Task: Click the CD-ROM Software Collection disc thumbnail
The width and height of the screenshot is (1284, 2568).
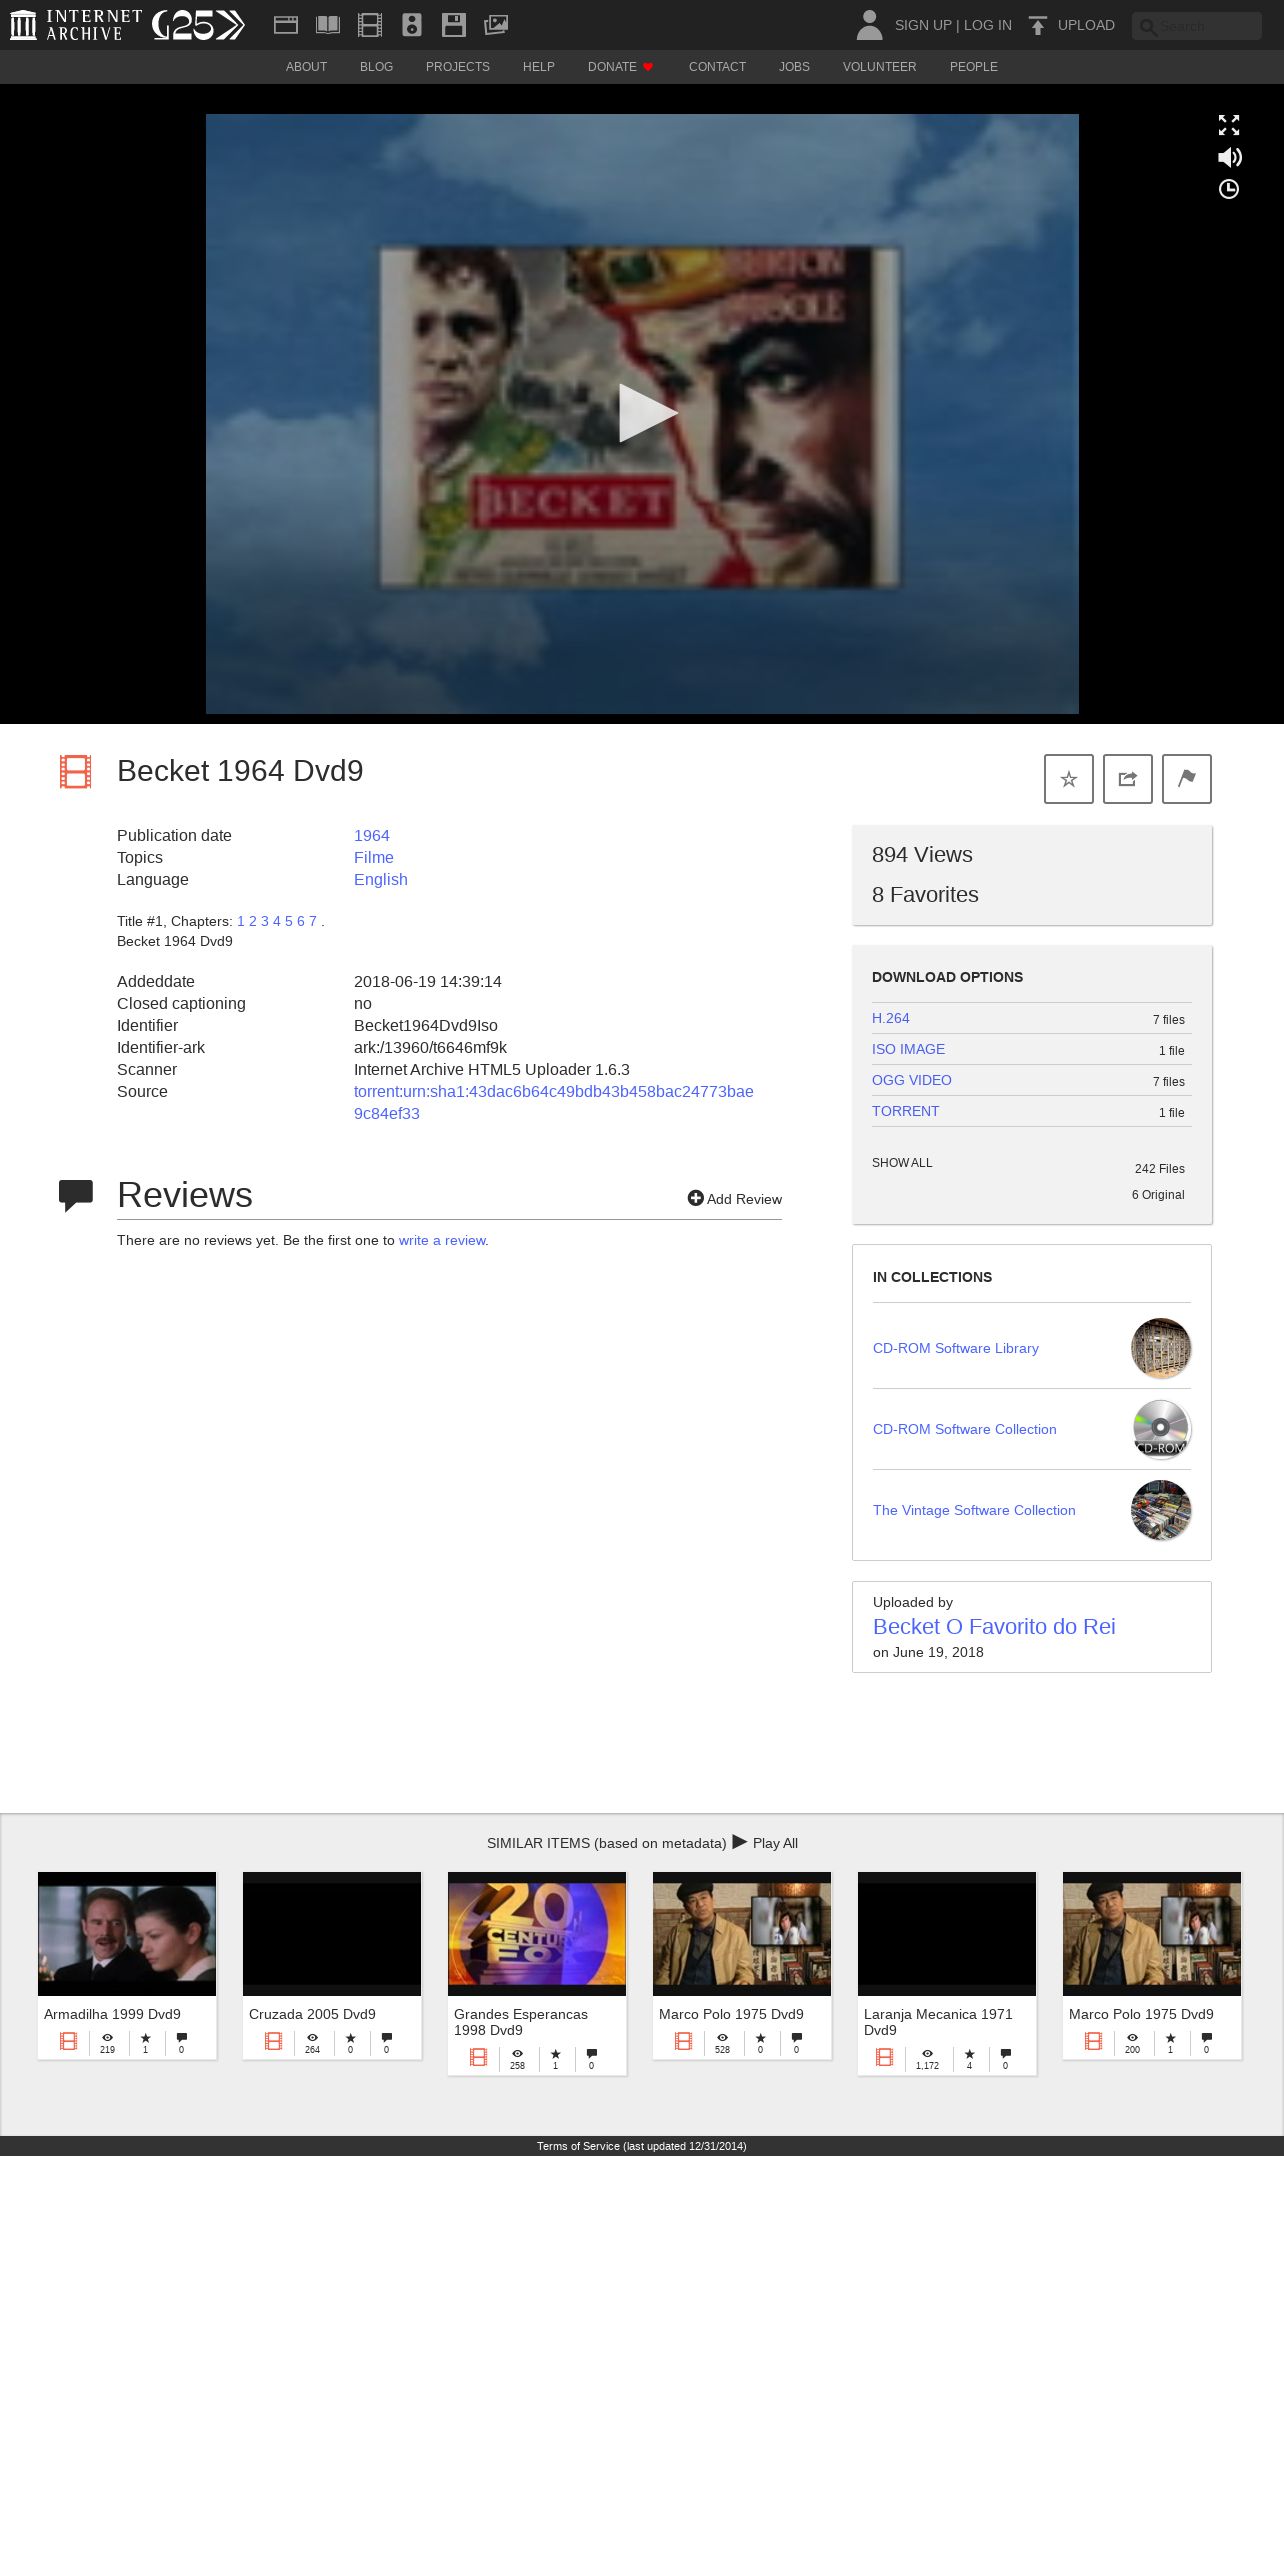Action: point(1161,1429)
